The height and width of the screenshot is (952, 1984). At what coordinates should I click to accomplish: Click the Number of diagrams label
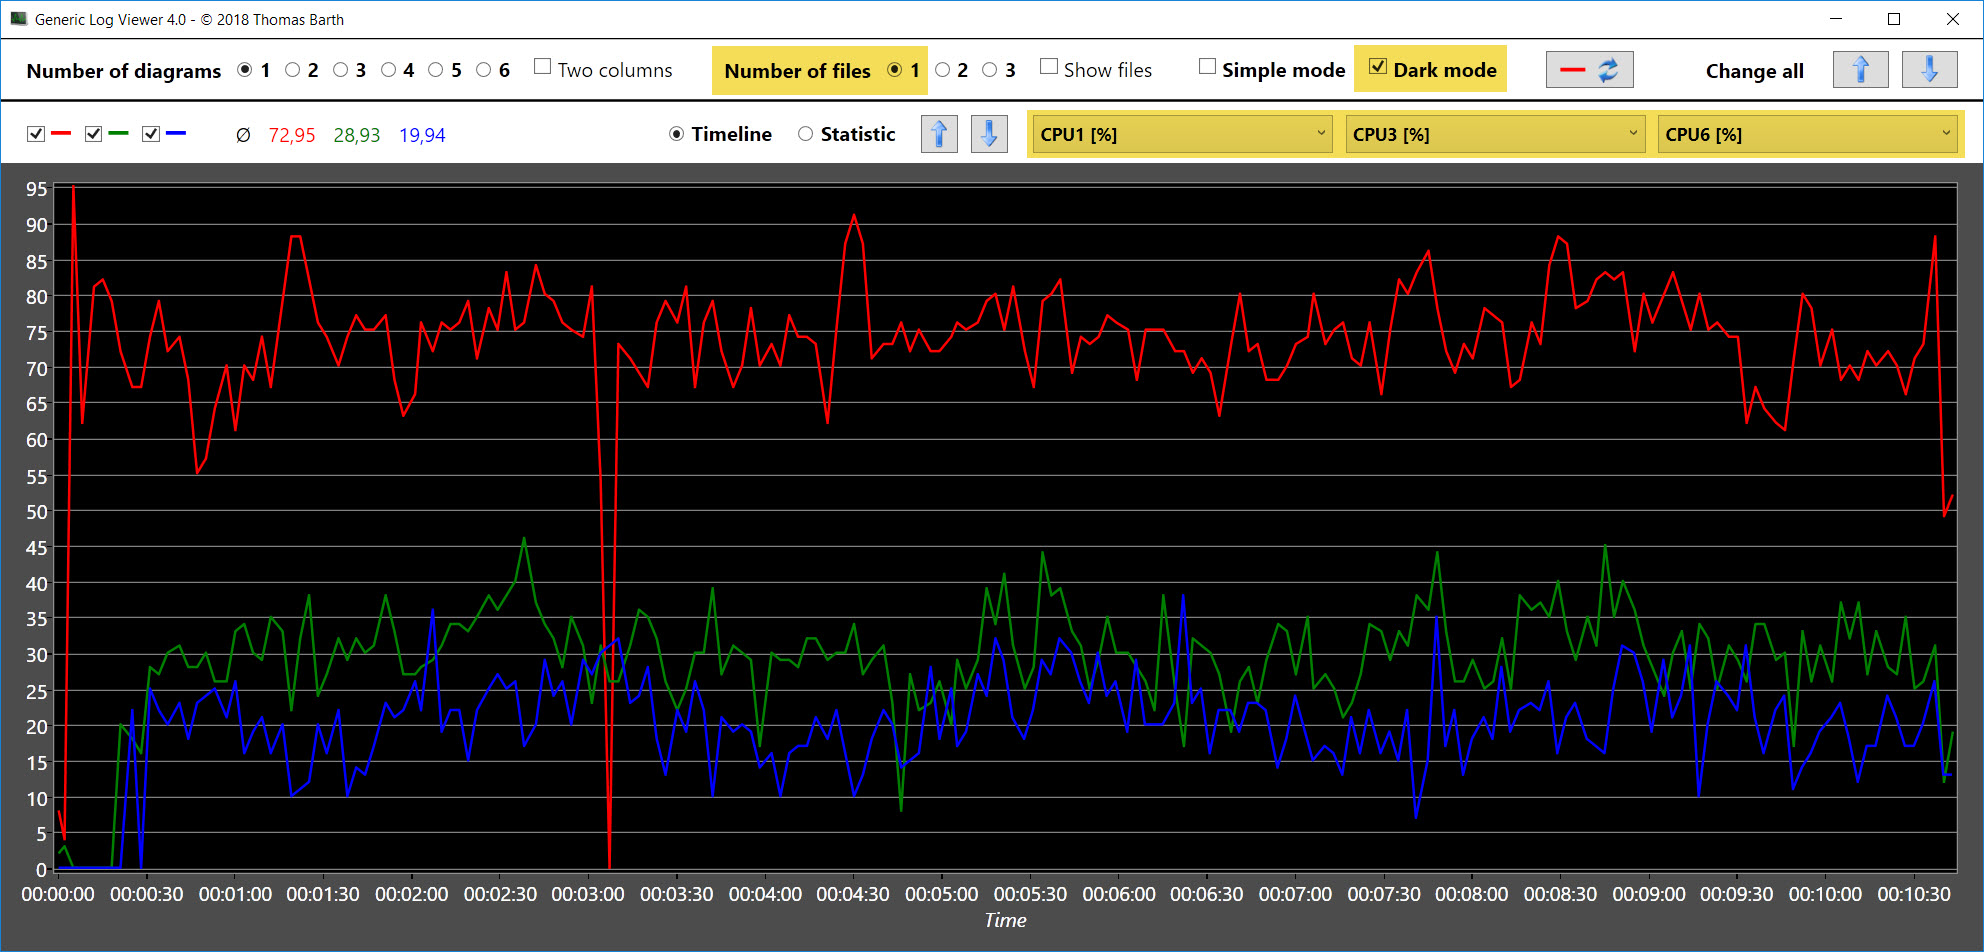124,71
